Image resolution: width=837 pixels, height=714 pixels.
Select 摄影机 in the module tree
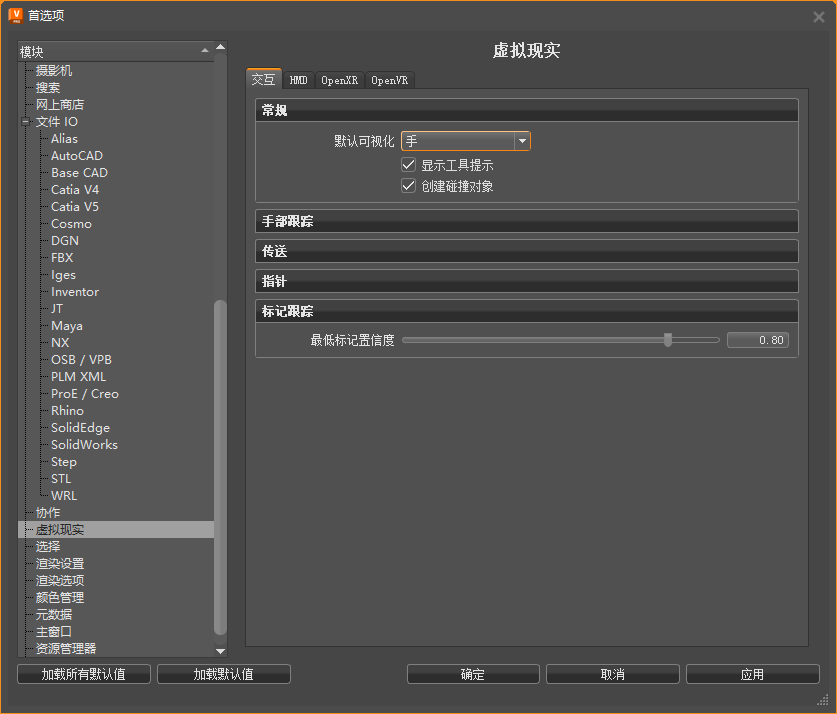click(x=54, y=70)
